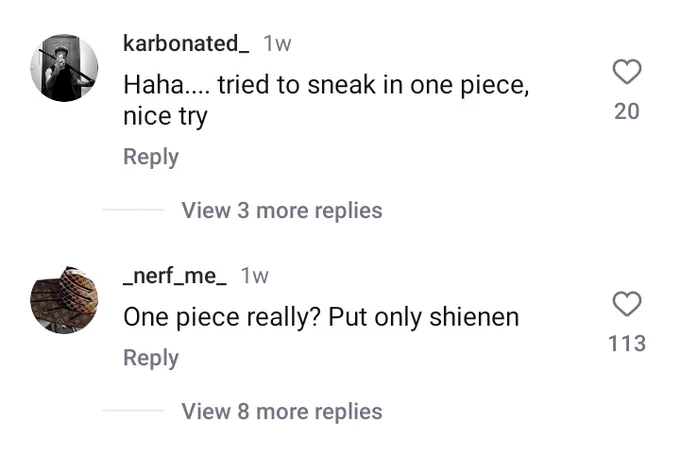This screenshot has width=680, height=455.
Task: Select the 'One piece really?' comment text
Action: 222,317
